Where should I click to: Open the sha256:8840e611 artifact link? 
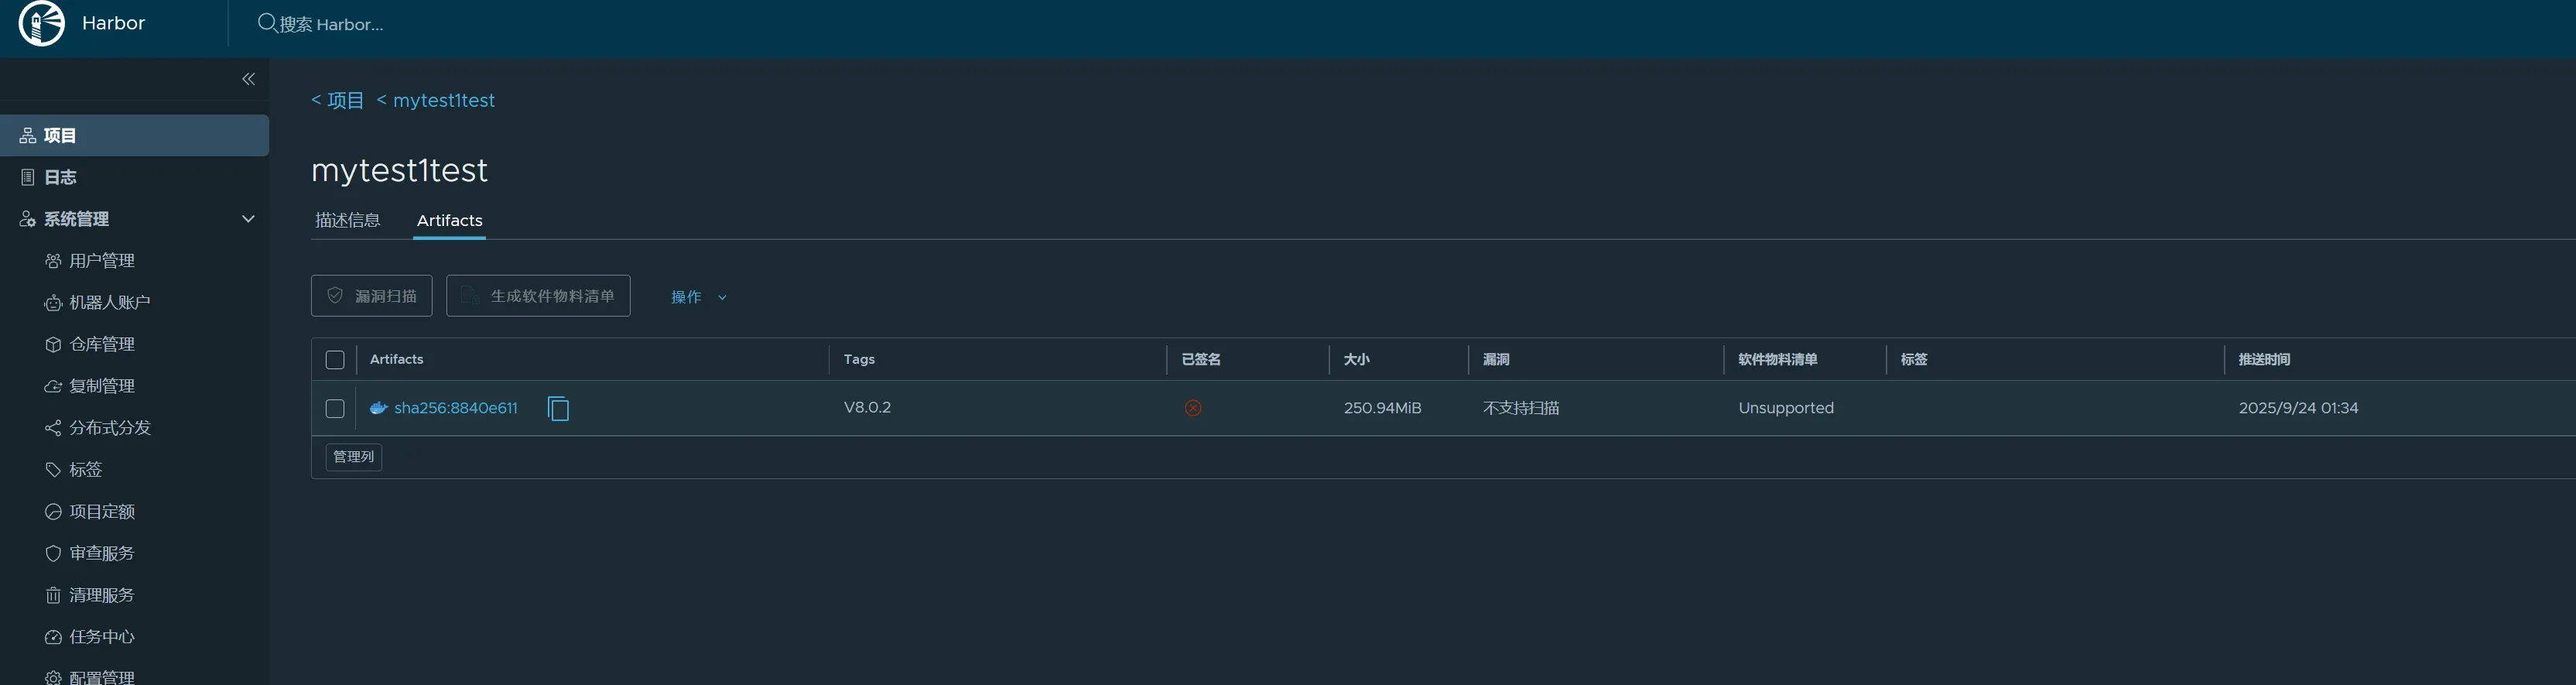(x=455, y=408)
